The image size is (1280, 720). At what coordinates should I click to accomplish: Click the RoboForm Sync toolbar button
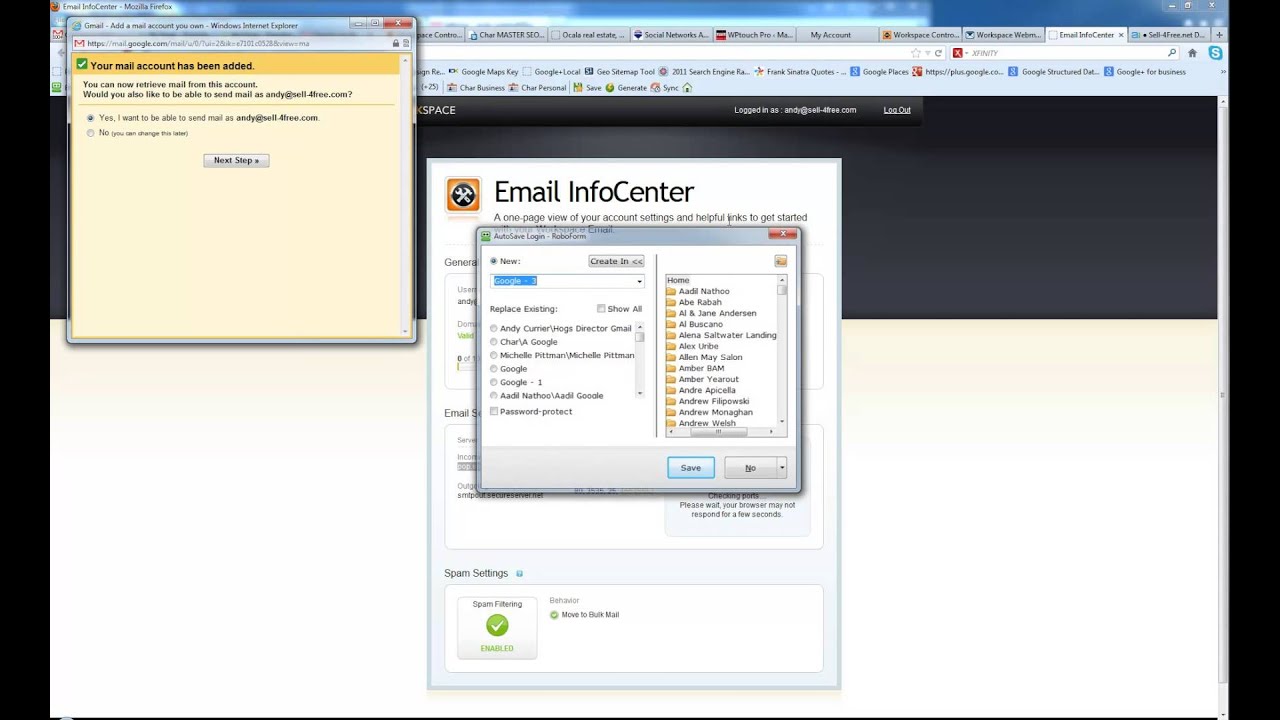coord(665,87)
